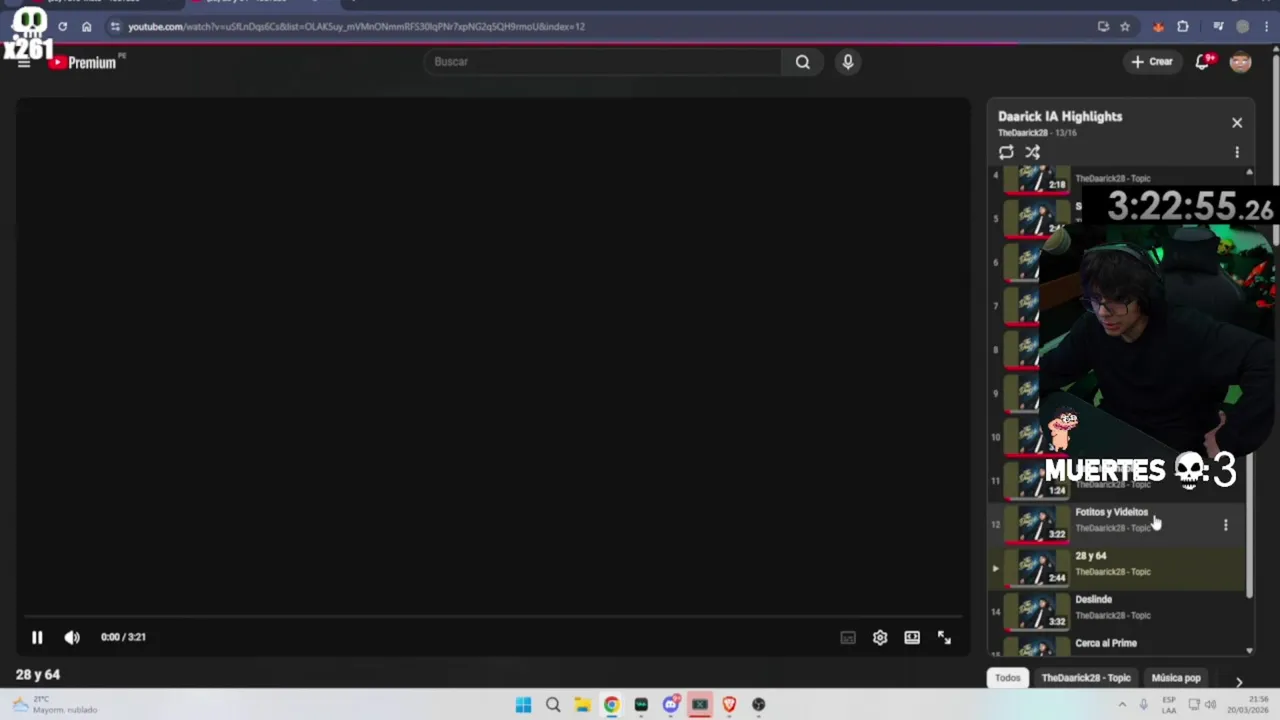
Task: Open the YouTube notifications bell
Action: [1204, 62]
